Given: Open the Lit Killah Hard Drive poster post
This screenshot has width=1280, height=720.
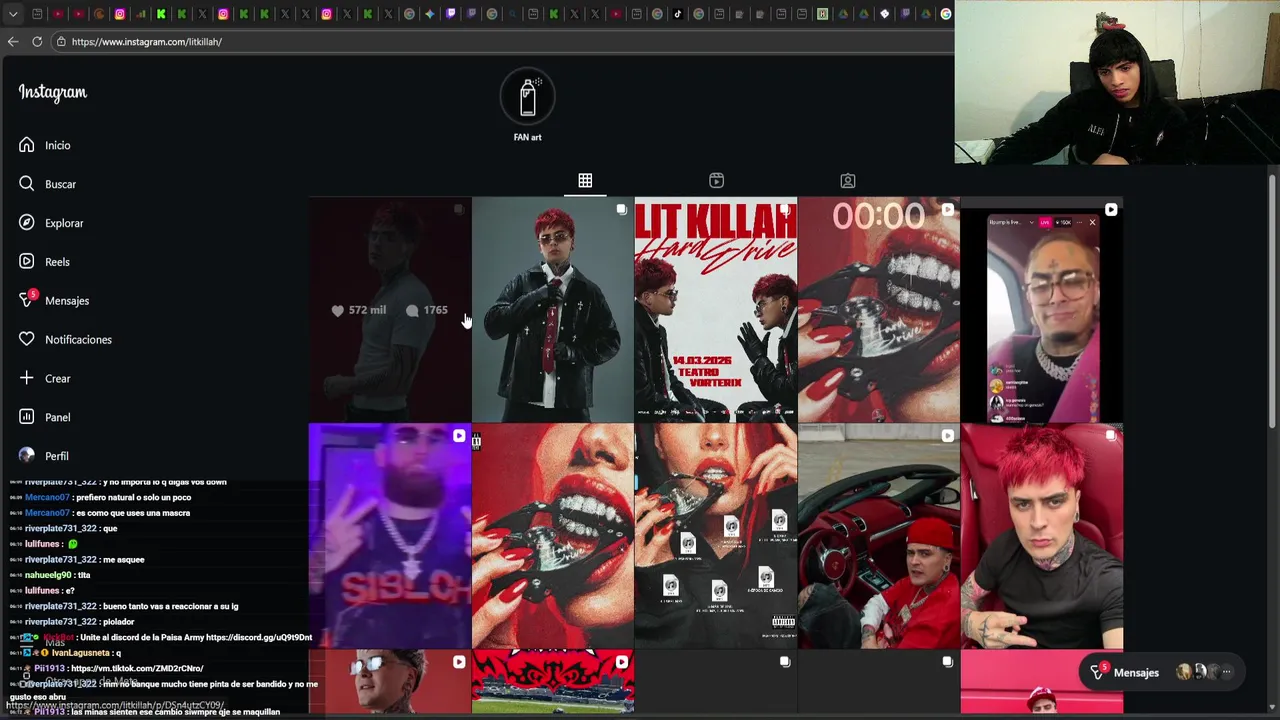Looking at the screenshot, I should pyautogui.click(x=716, y=310).
